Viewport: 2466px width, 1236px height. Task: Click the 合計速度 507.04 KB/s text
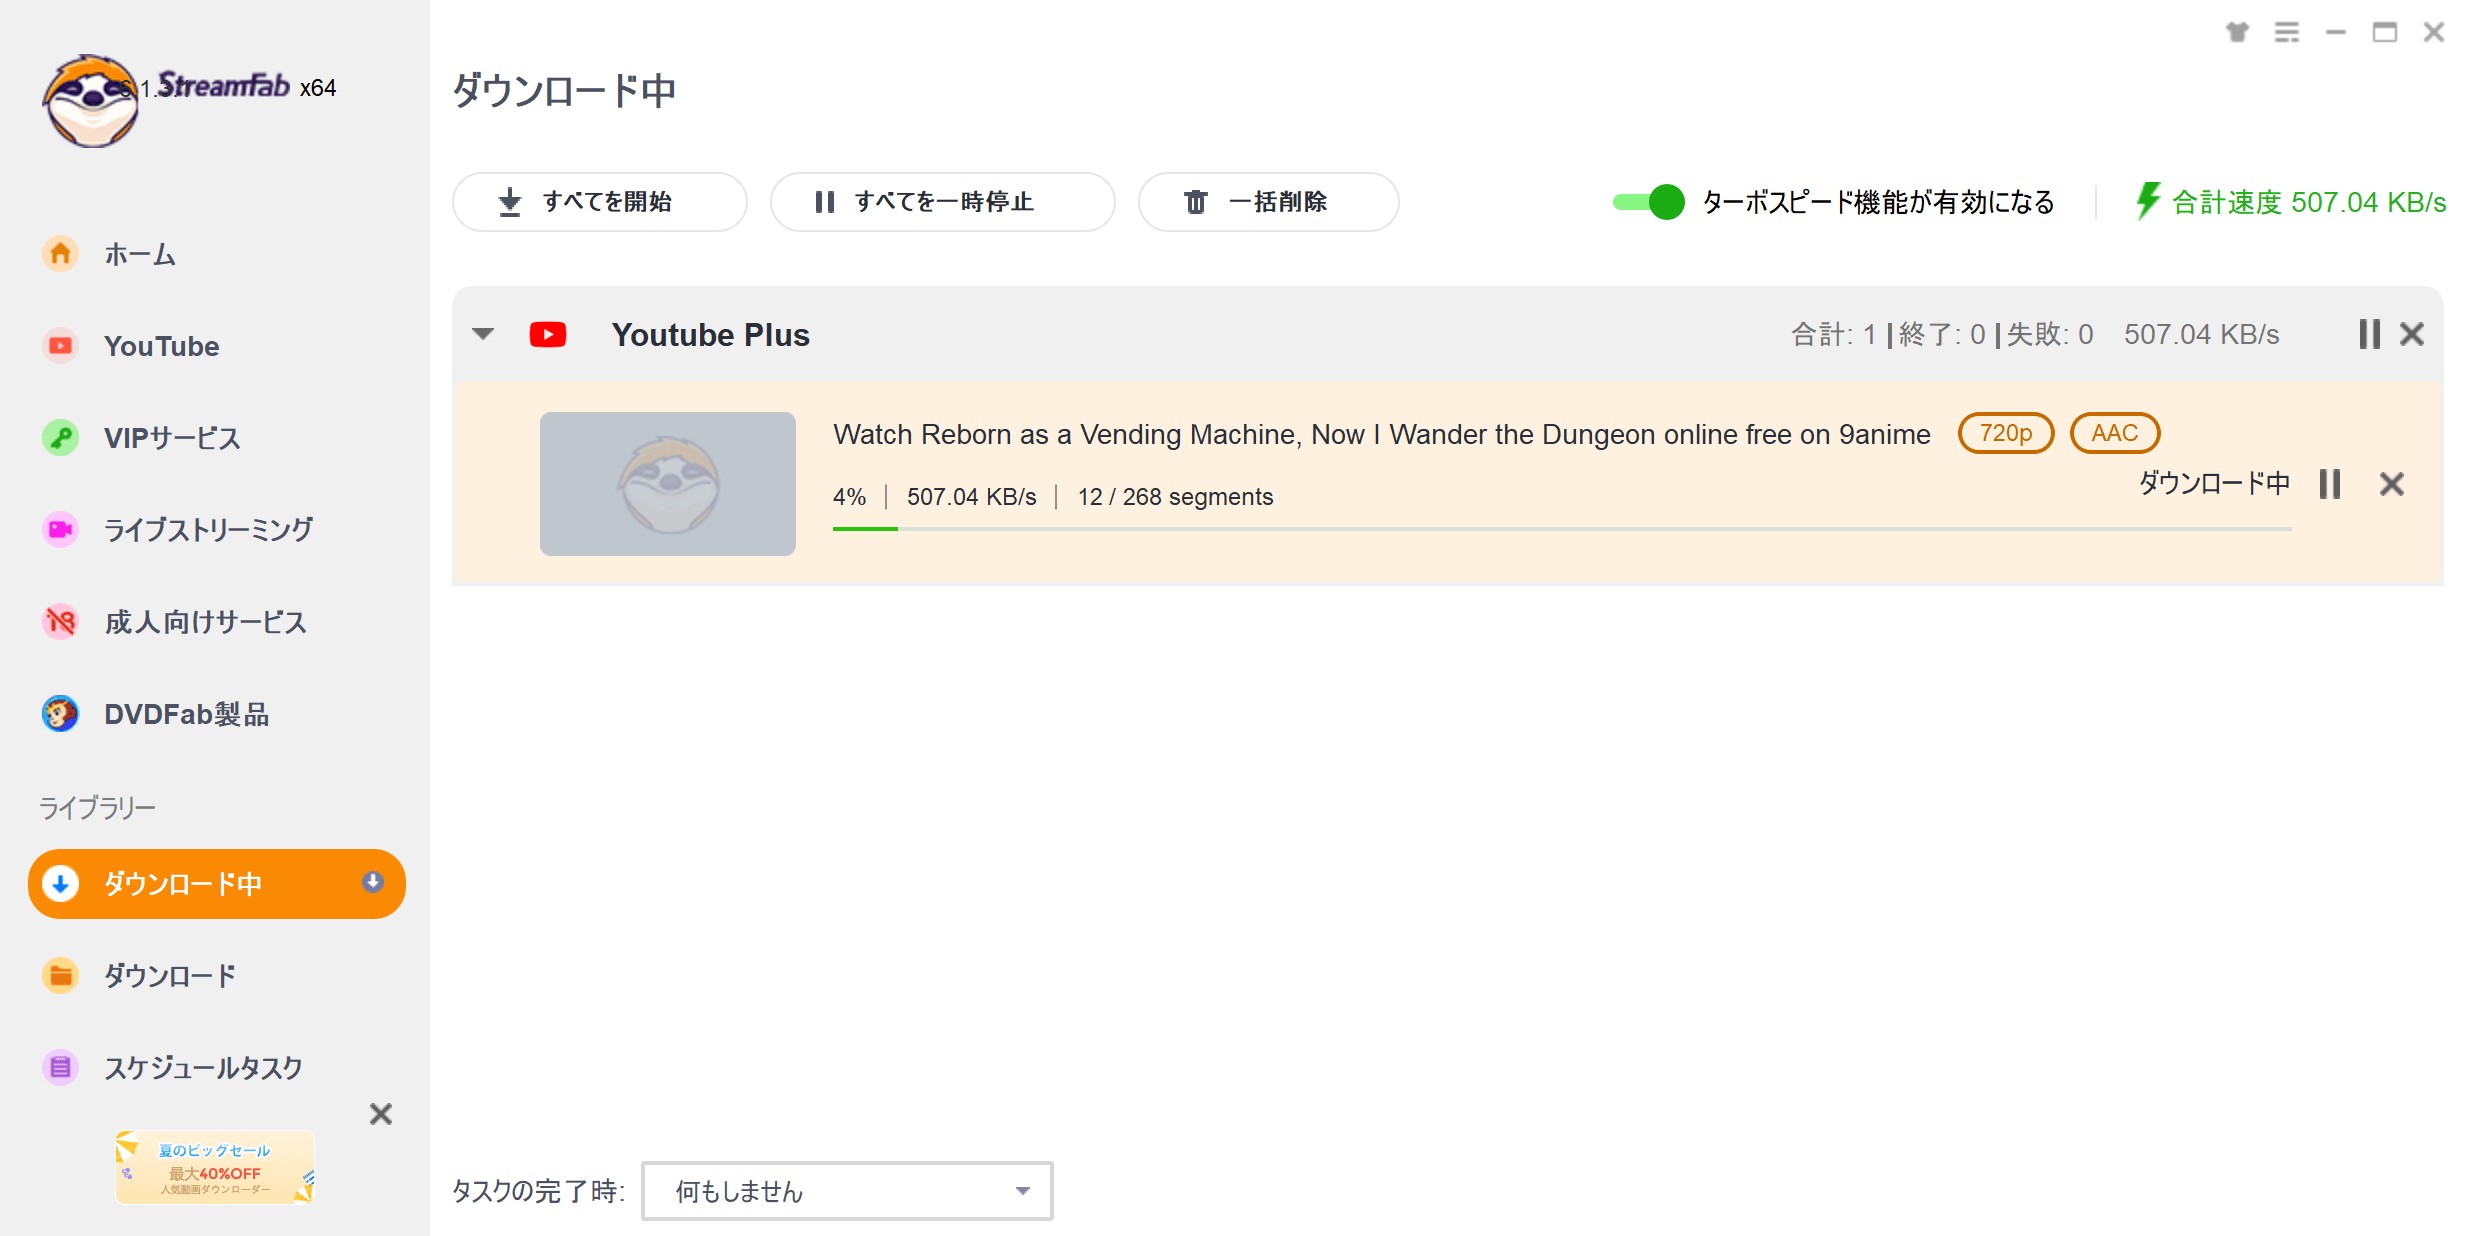point(2309,202)
